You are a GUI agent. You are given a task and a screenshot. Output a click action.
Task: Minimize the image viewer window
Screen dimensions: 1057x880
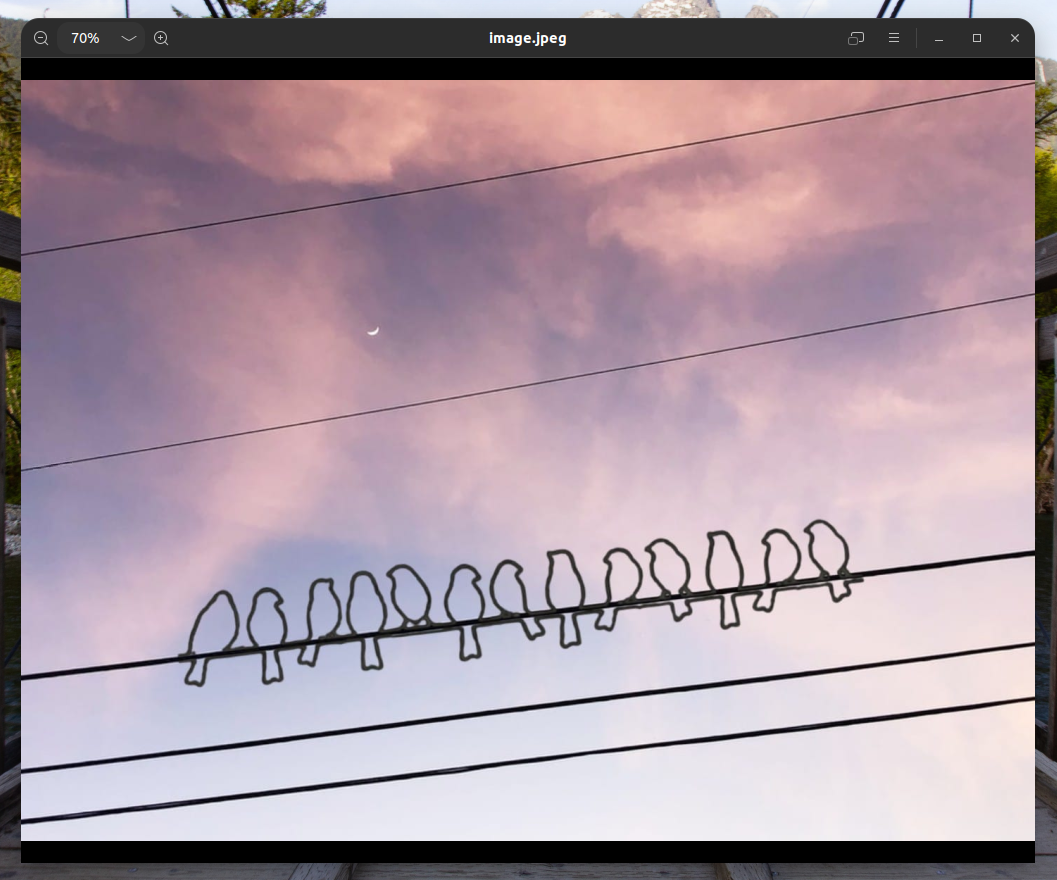pos(939,38)
